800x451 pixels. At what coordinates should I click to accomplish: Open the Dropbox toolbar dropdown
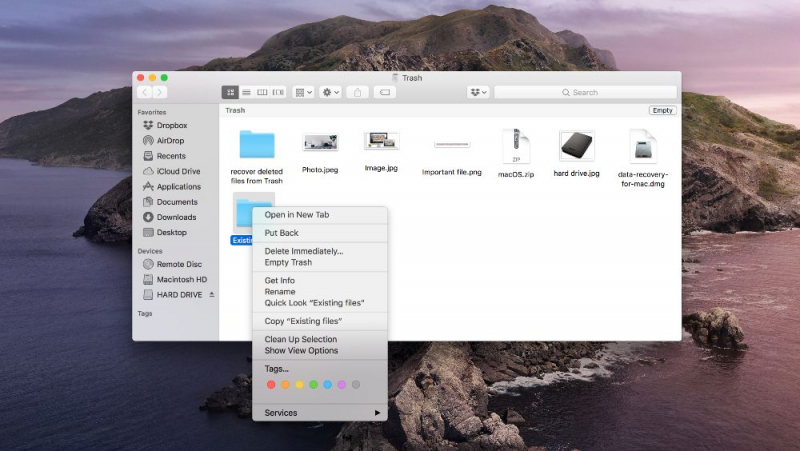pos(478,92)
